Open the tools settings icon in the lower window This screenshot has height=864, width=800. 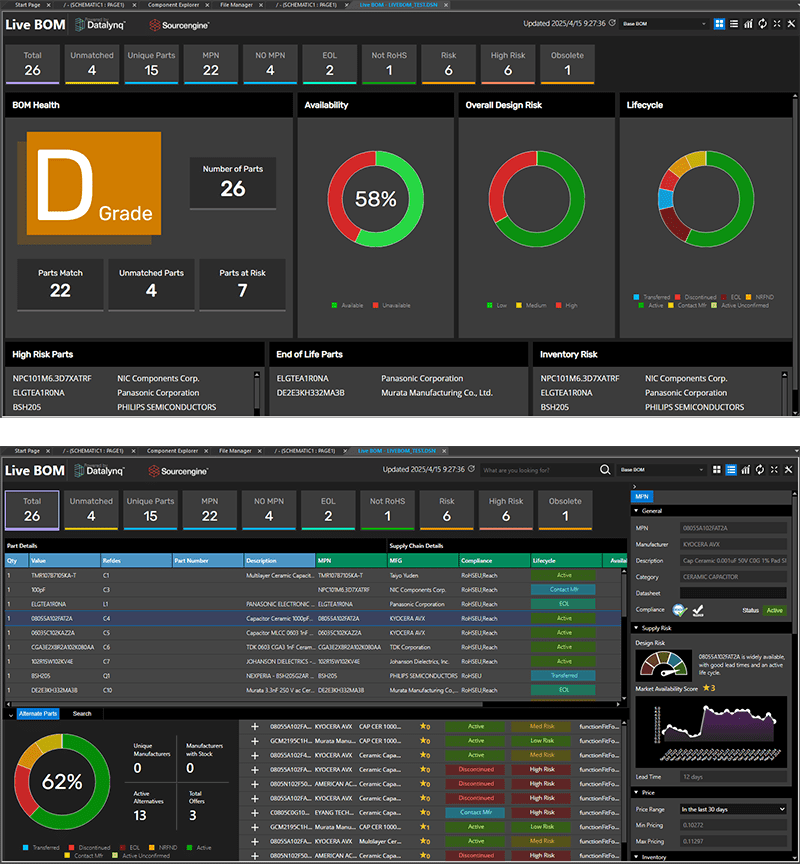tap(788, 469)
